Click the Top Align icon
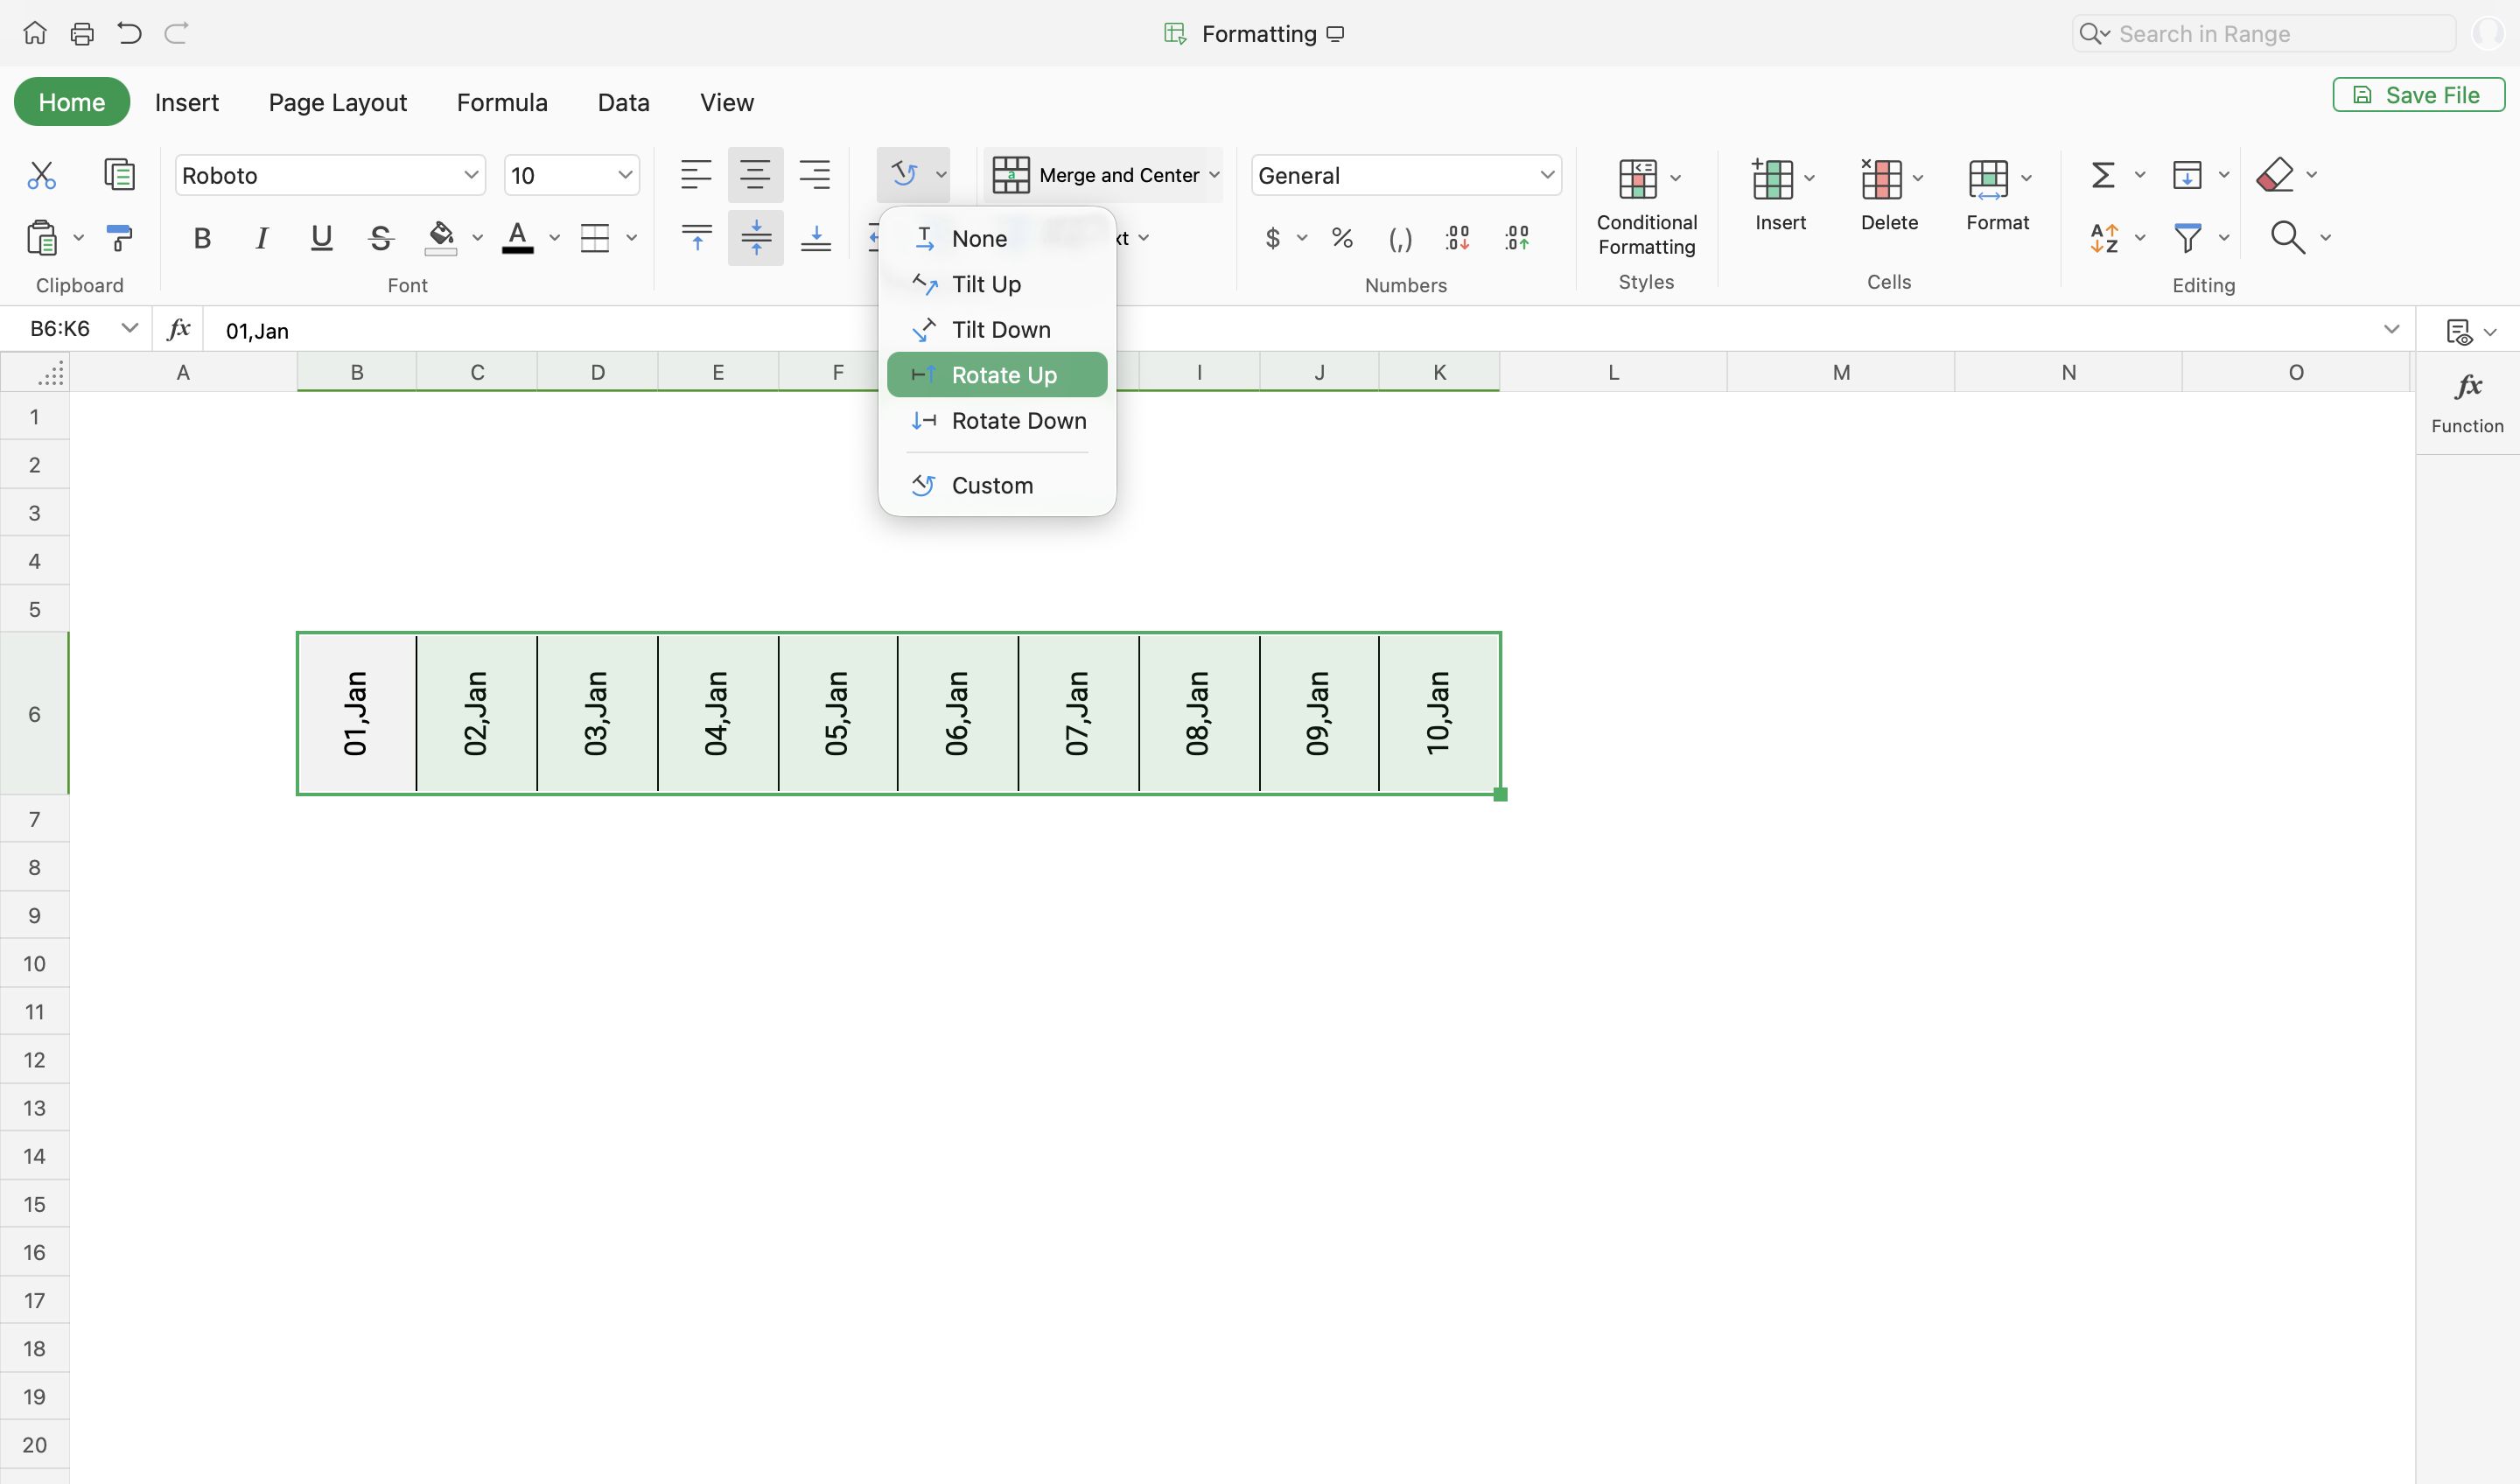 pos(696,238)
